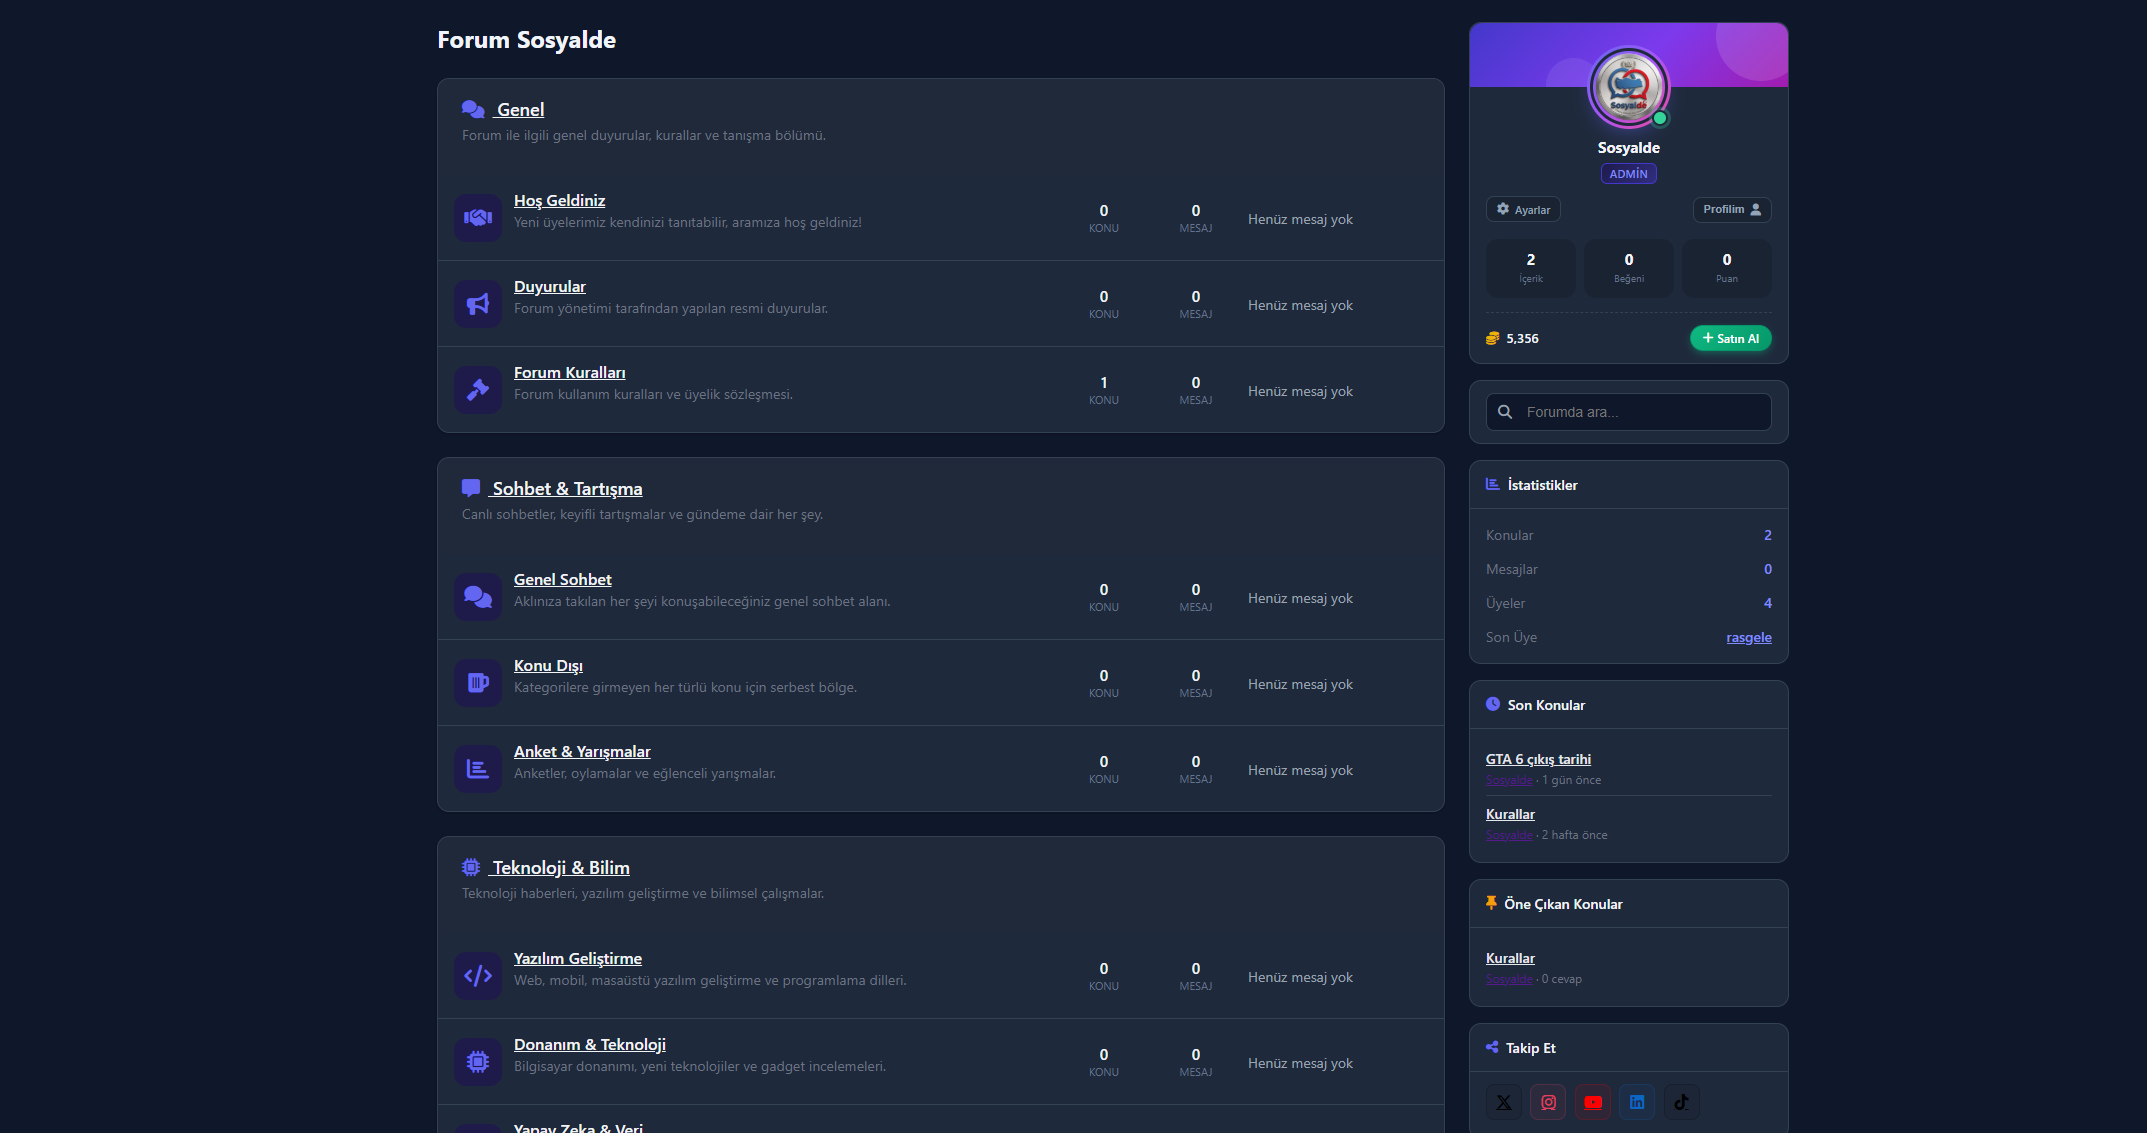Open Kurallar topic under Son Konular
The width and height of the screenshot is (2147, 1133).
tap(1510, 814)
